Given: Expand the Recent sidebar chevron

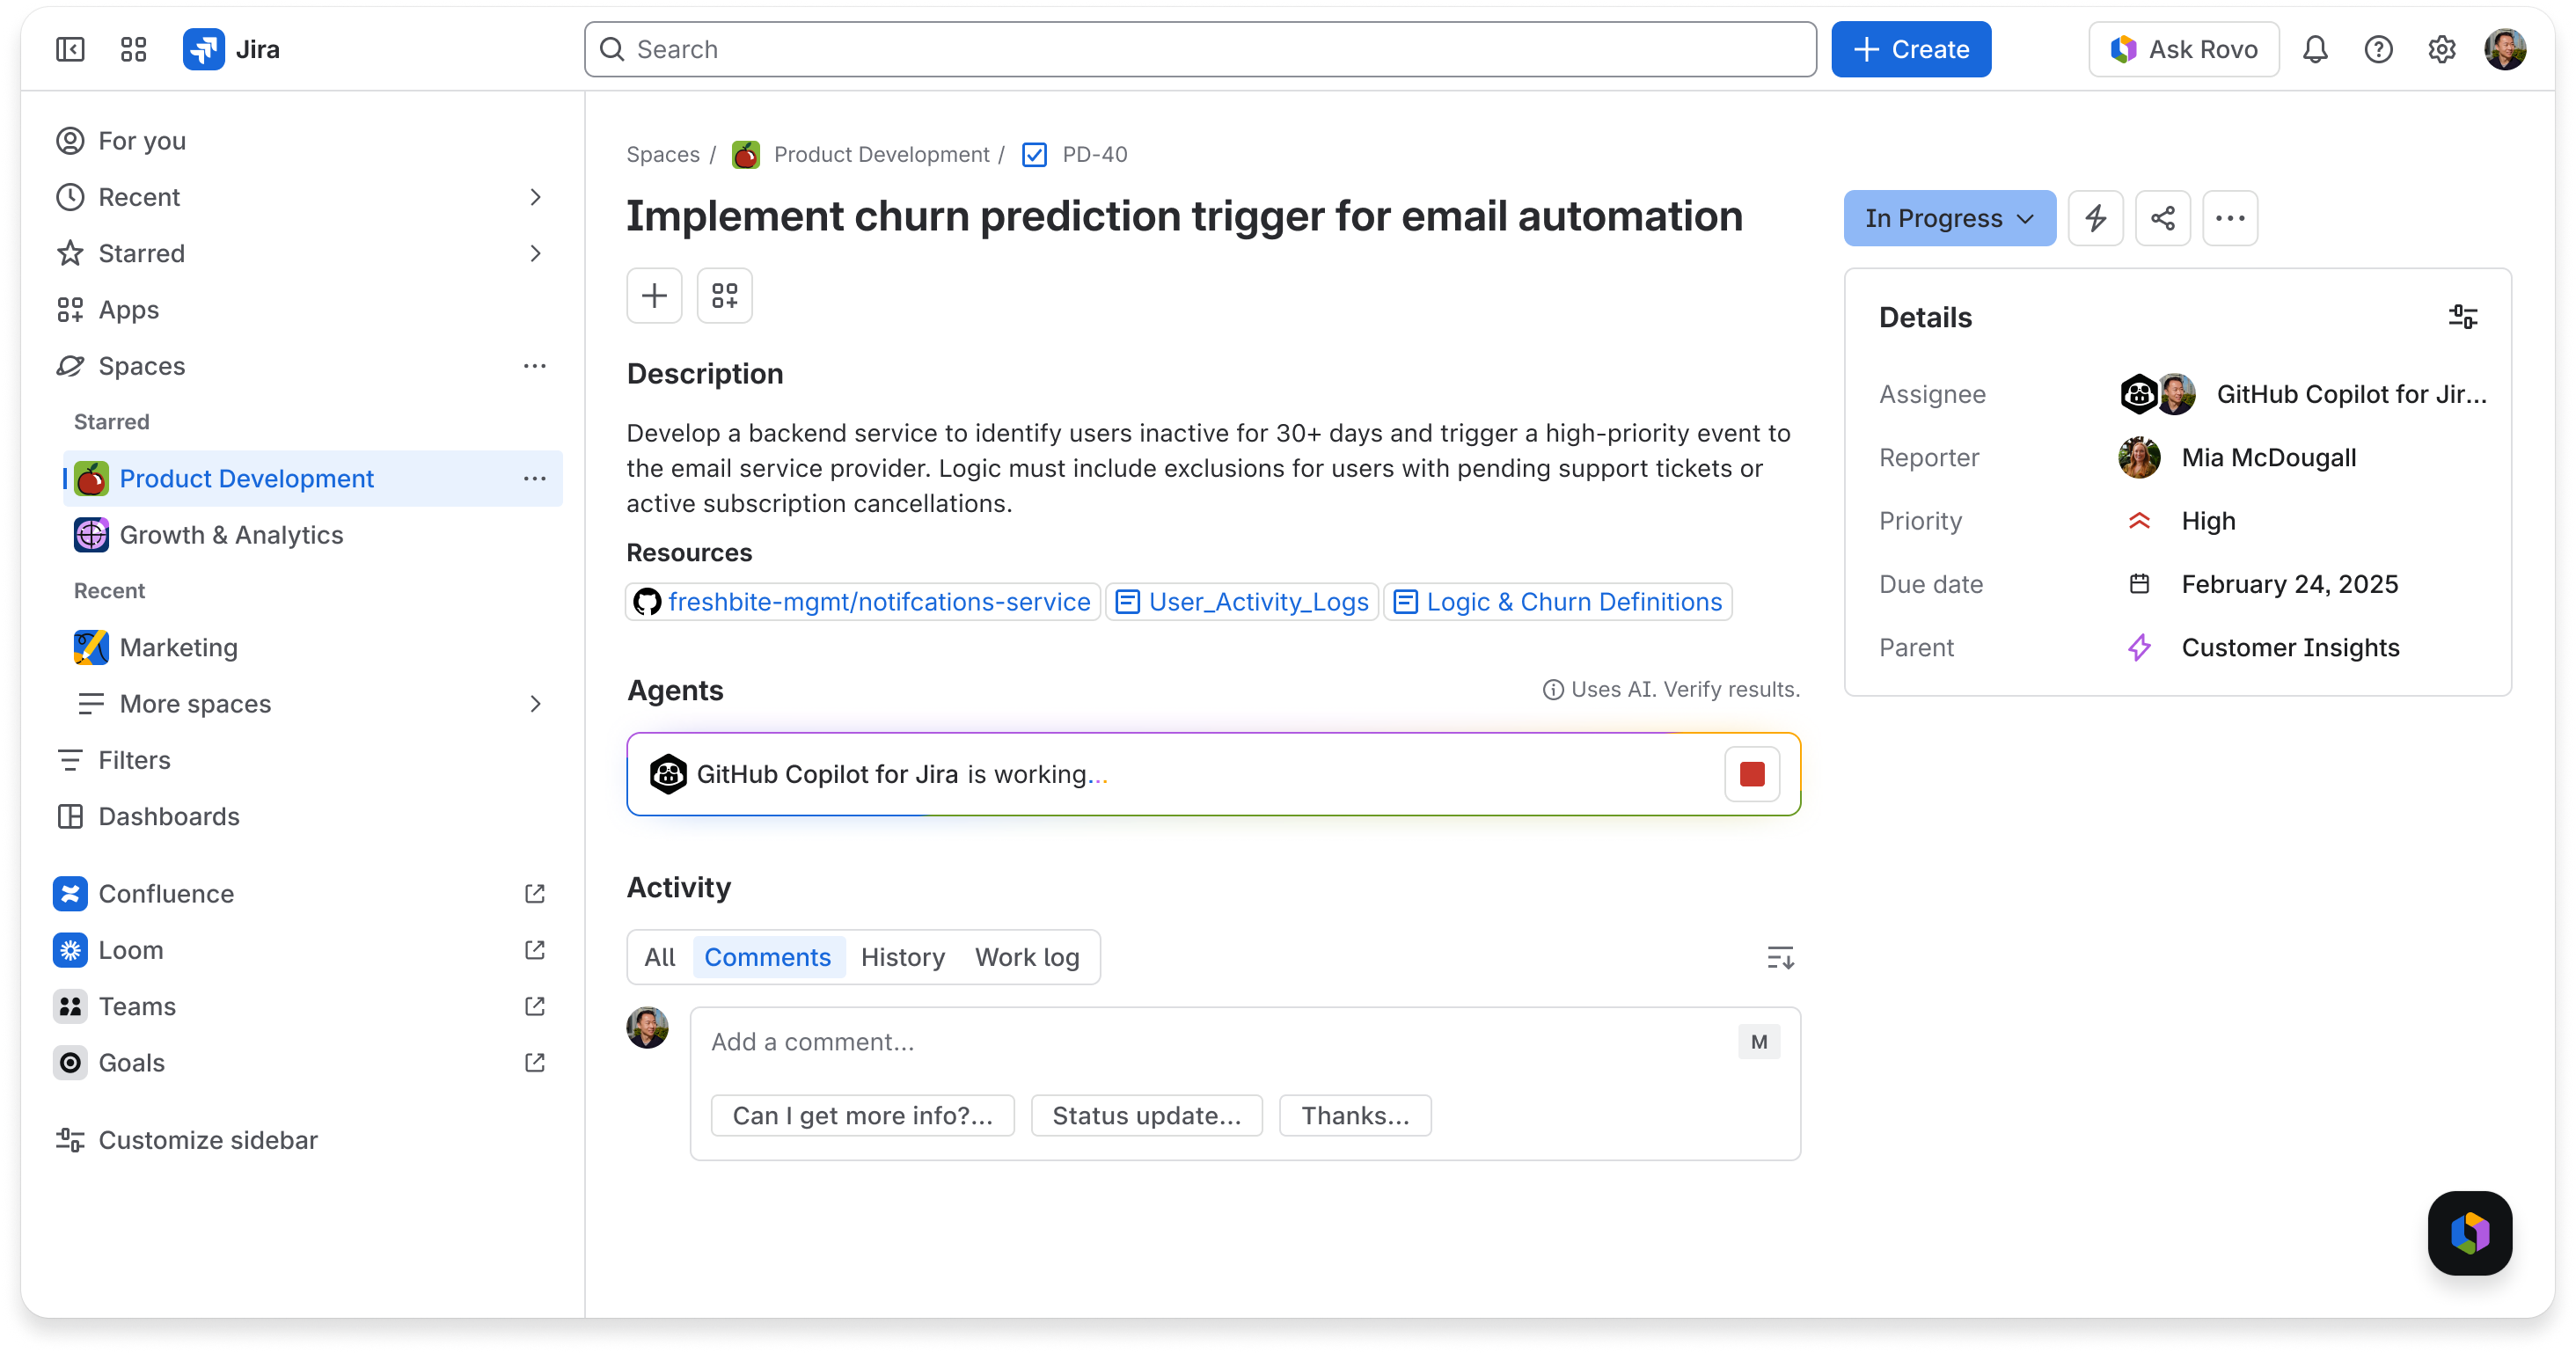Looking at the screenshot, I should (x=535, y=197).
